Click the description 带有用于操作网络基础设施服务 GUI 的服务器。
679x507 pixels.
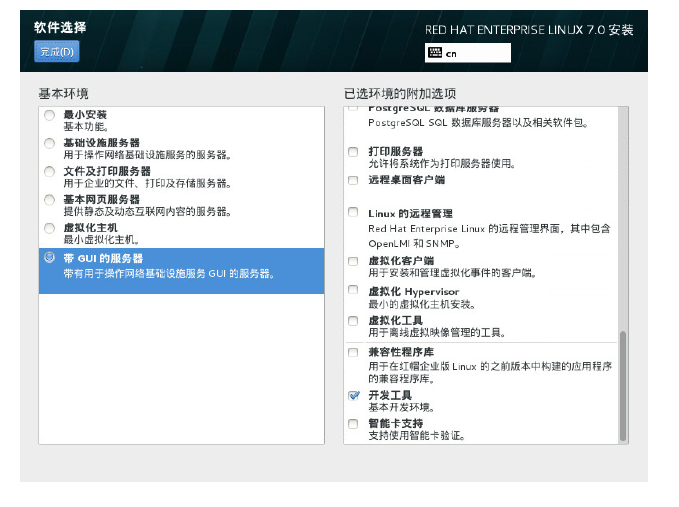(169, 274)
